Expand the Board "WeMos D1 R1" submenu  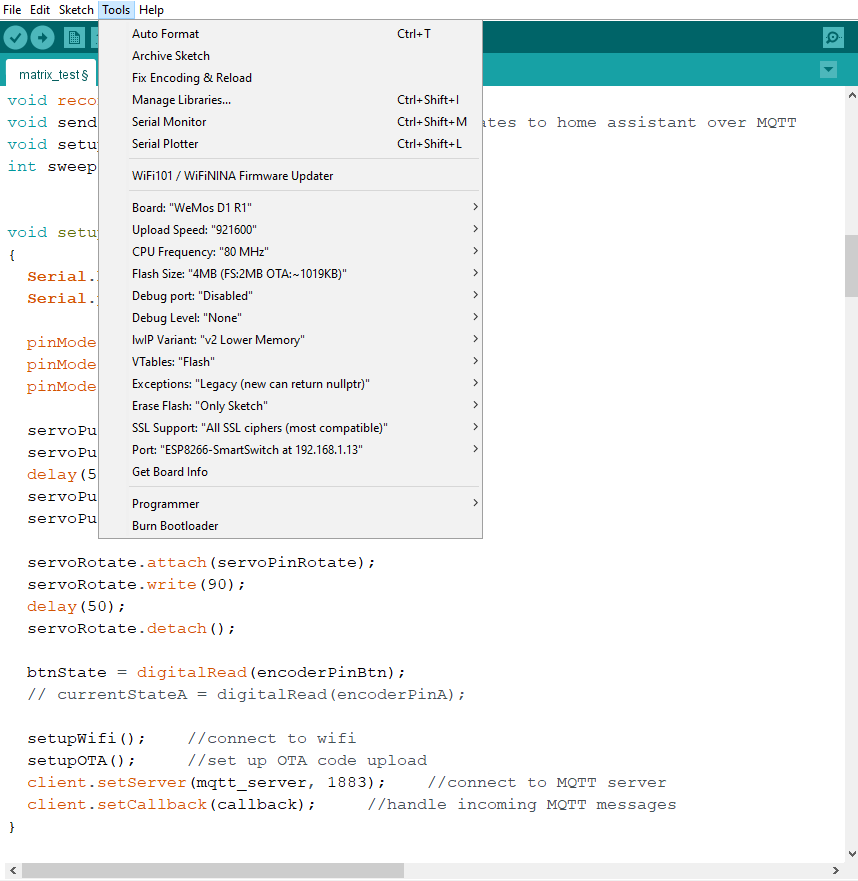click(x=290, y=207)
